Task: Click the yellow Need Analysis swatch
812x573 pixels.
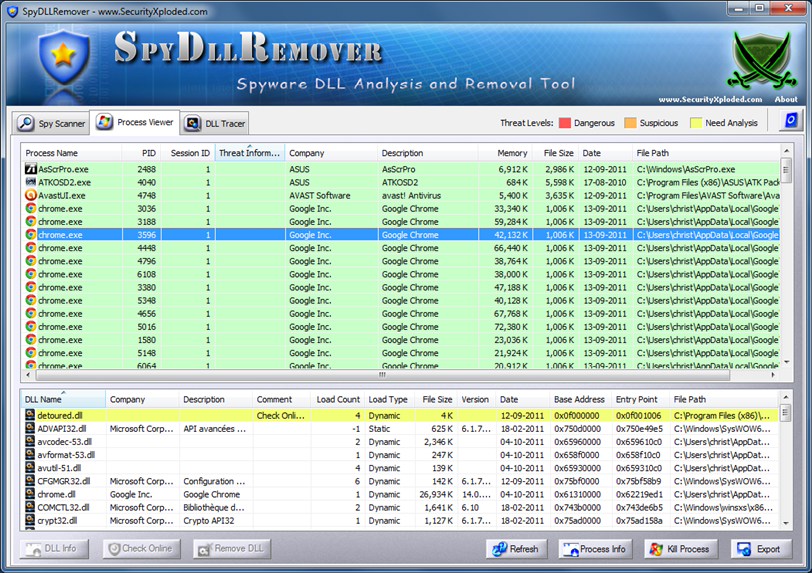Action: (695, 123)
